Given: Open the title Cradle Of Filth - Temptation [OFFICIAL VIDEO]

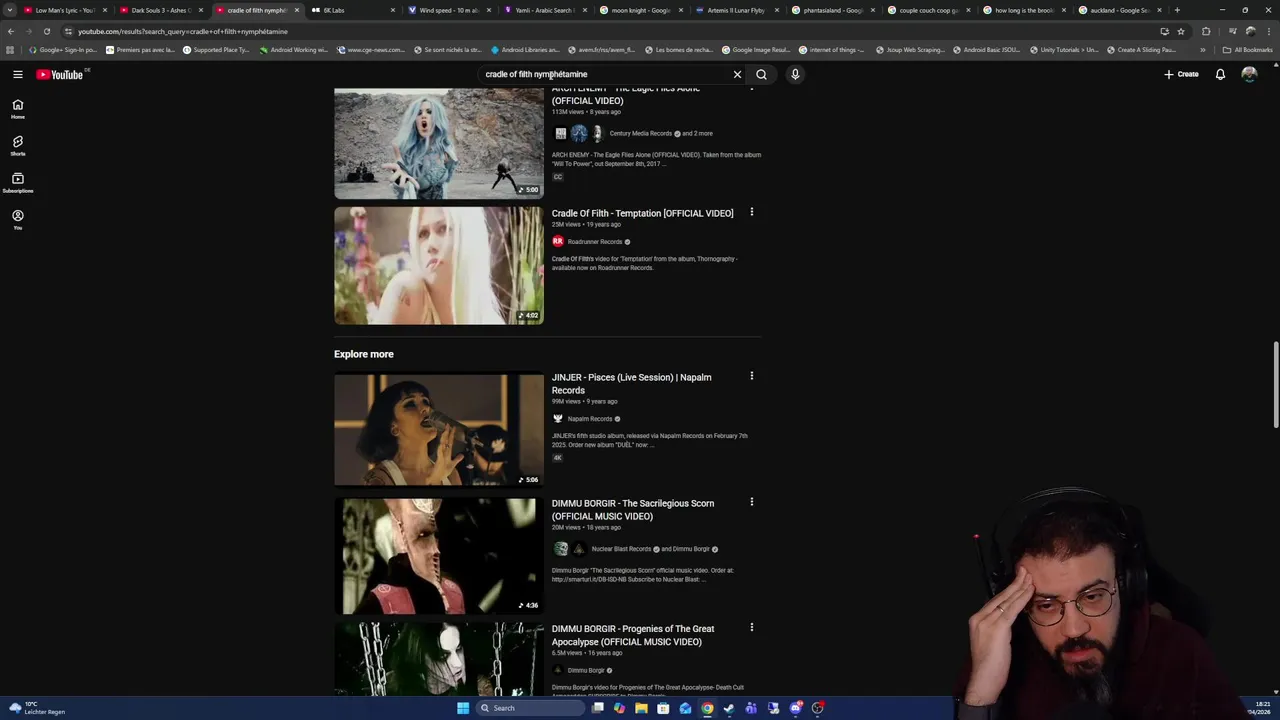Looking at the screenshot, I should click(642, 213).
